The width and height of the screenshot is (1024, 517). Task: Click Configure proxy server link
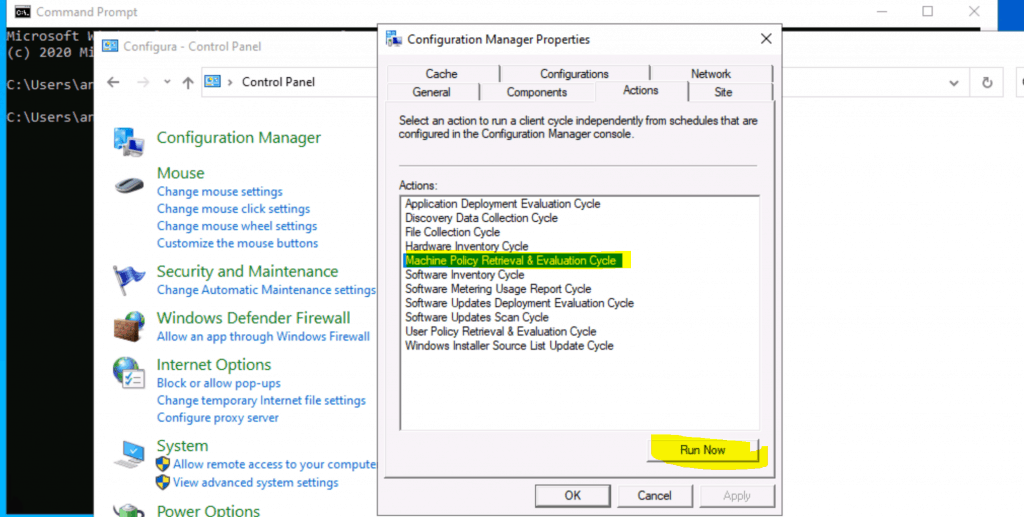click(x=217, y=418)
